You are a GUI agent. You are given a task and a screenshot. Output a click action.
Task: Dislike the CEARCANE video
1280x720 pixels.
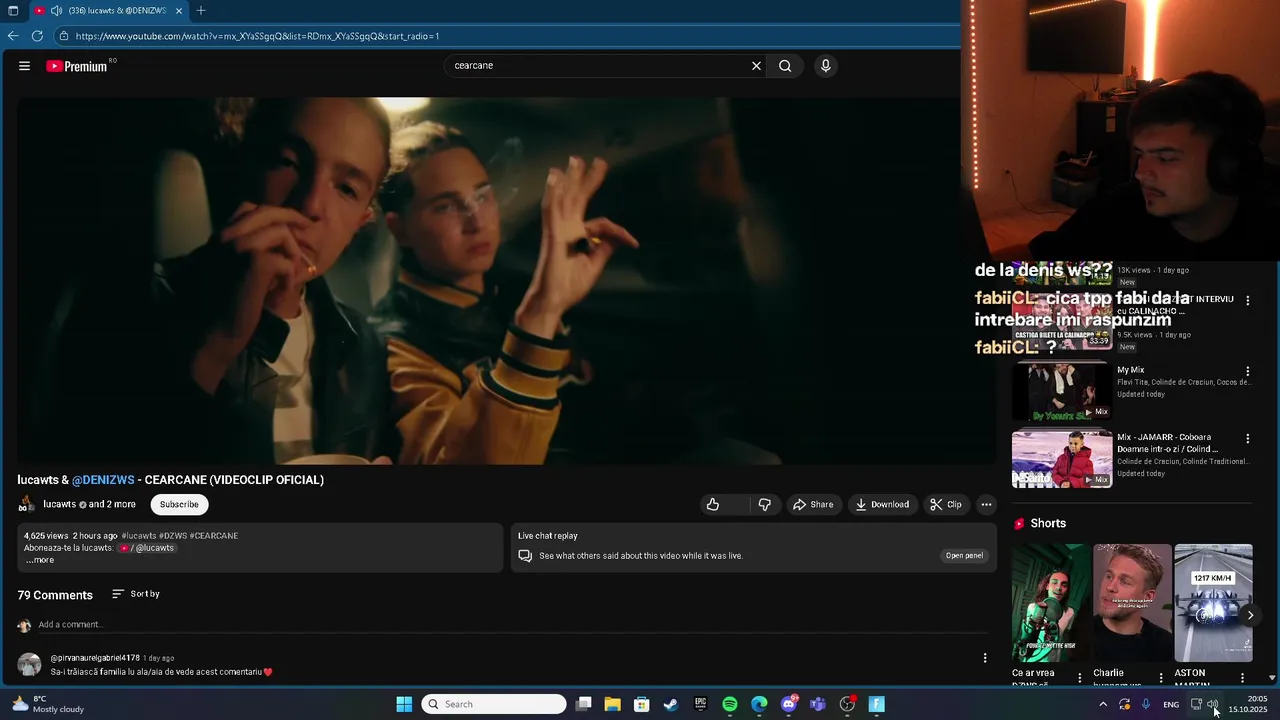(764, 505)
